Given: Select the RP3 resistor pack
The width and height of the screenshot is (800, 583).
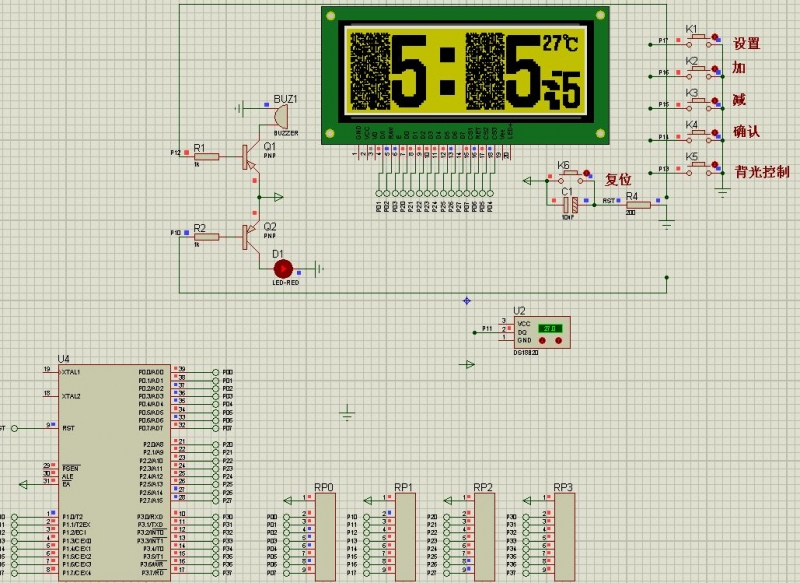Looking at the screenshot, I should [x=564, y=536].
